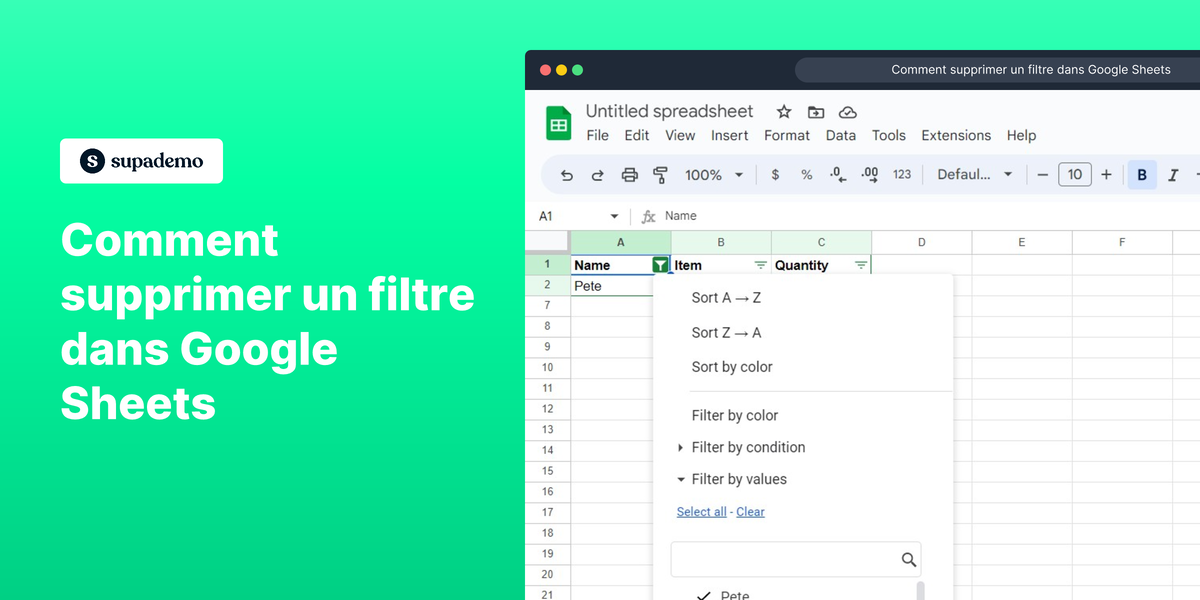Open the Extensions menu
The height and width of the screenshot is (600, 1200).
click(956, 136)
